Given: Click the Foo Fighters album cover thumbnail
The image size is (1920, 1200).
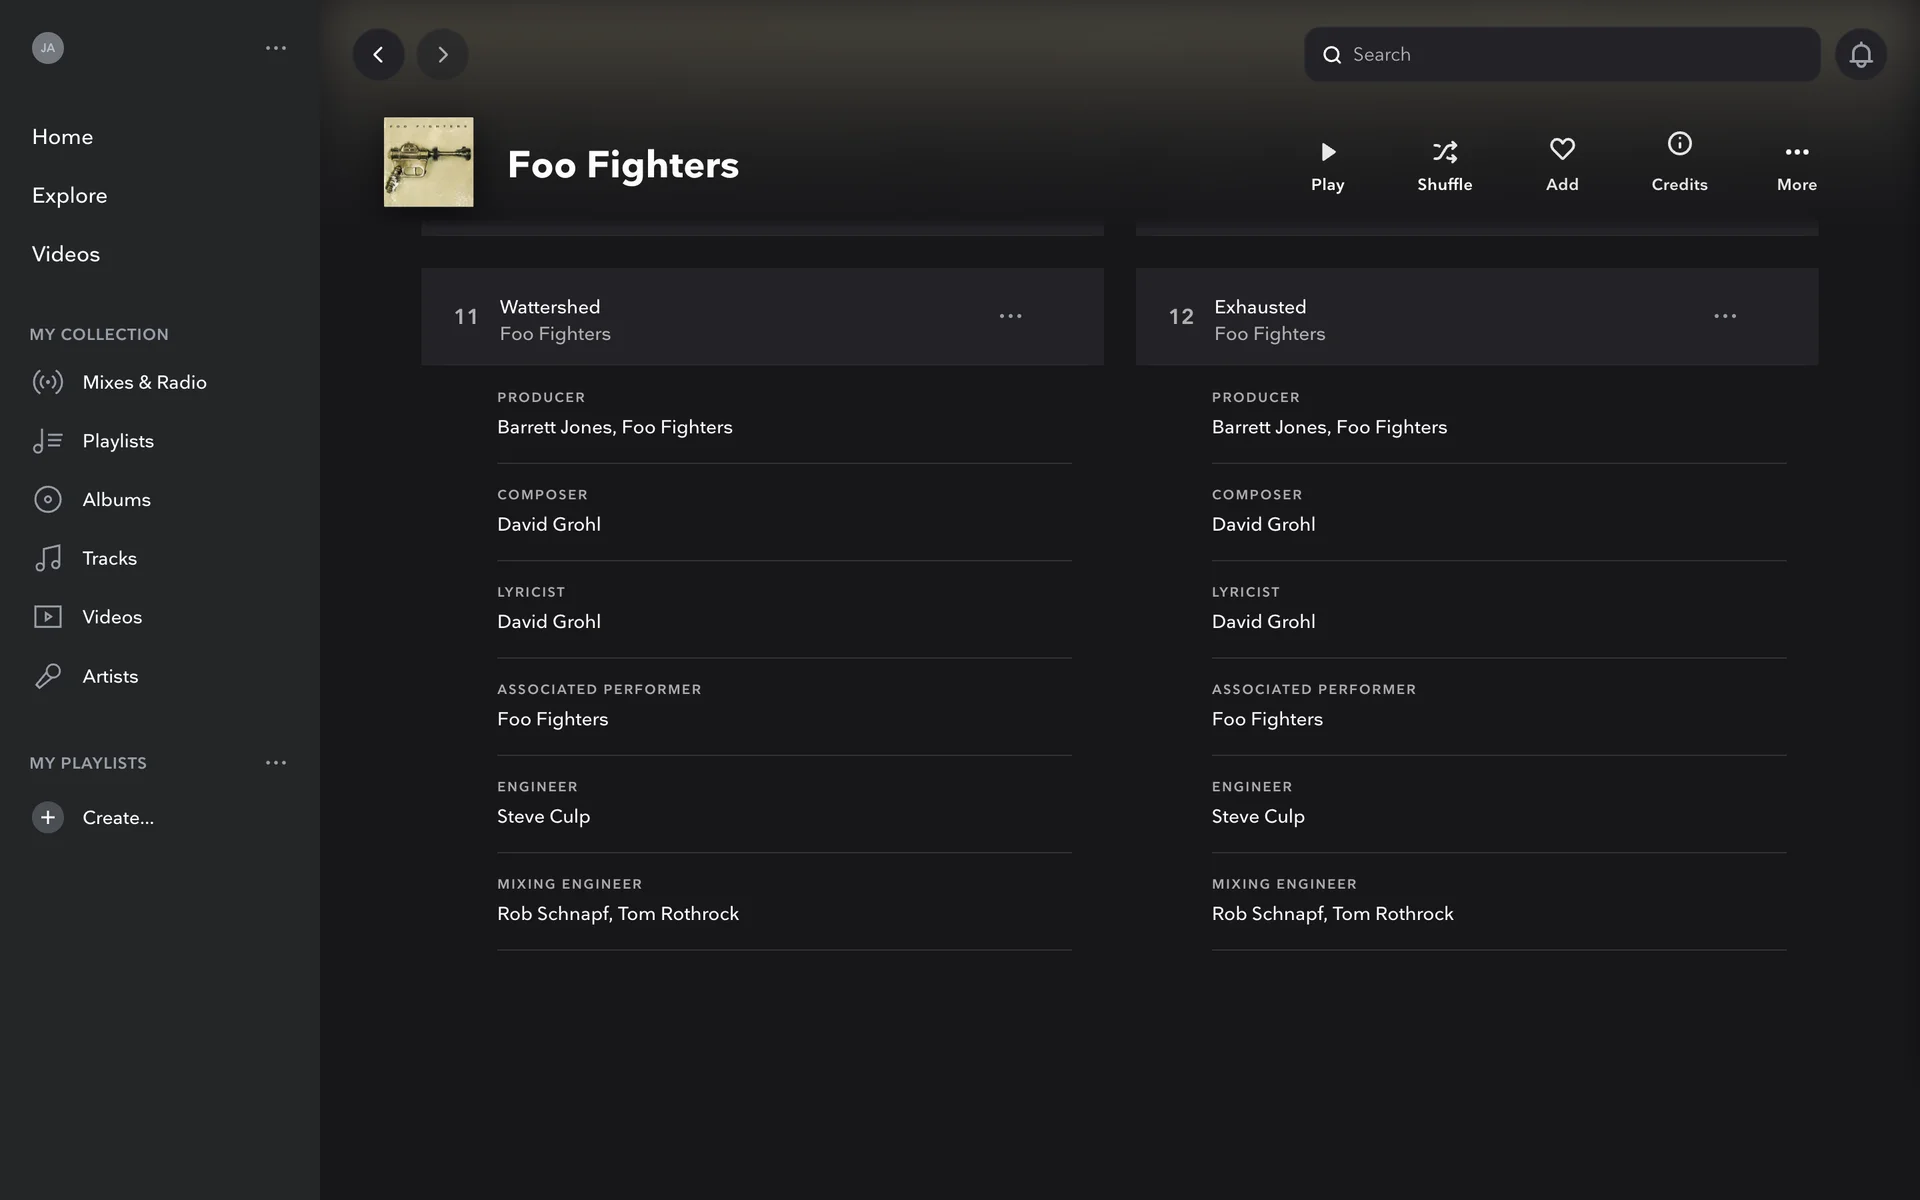Looking at the screenshot, I should (428, 162).
